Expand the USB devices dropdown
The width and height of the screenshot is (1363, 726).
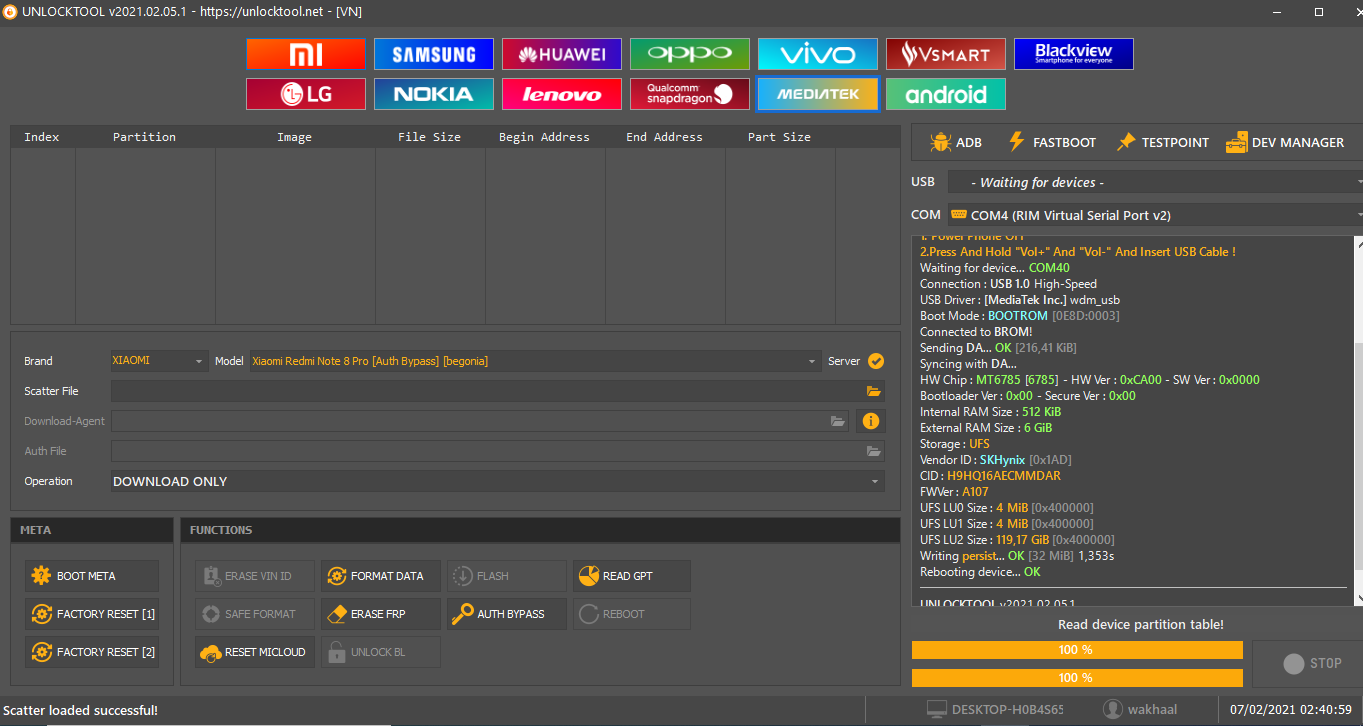point(1155,182)
